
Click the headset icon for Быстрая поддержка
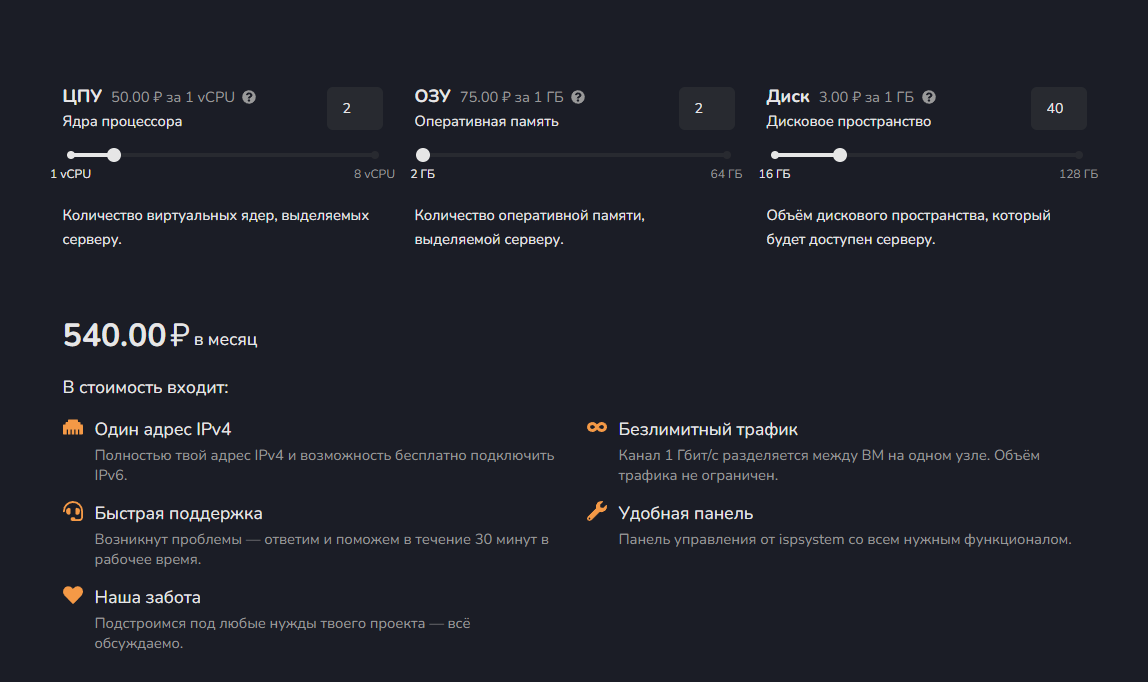point(73,513)
